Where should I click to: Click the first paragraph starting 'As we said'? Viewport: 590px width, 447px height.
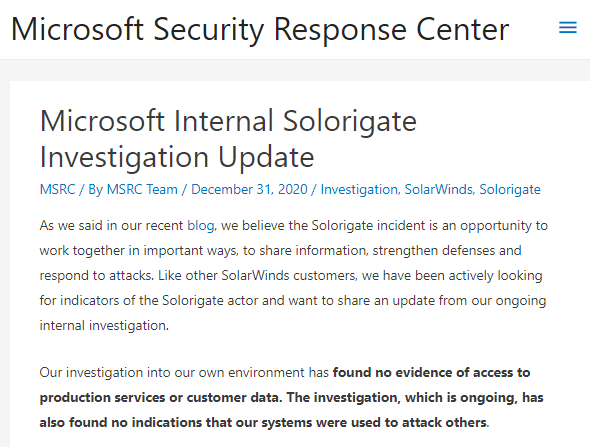(293, 275)
